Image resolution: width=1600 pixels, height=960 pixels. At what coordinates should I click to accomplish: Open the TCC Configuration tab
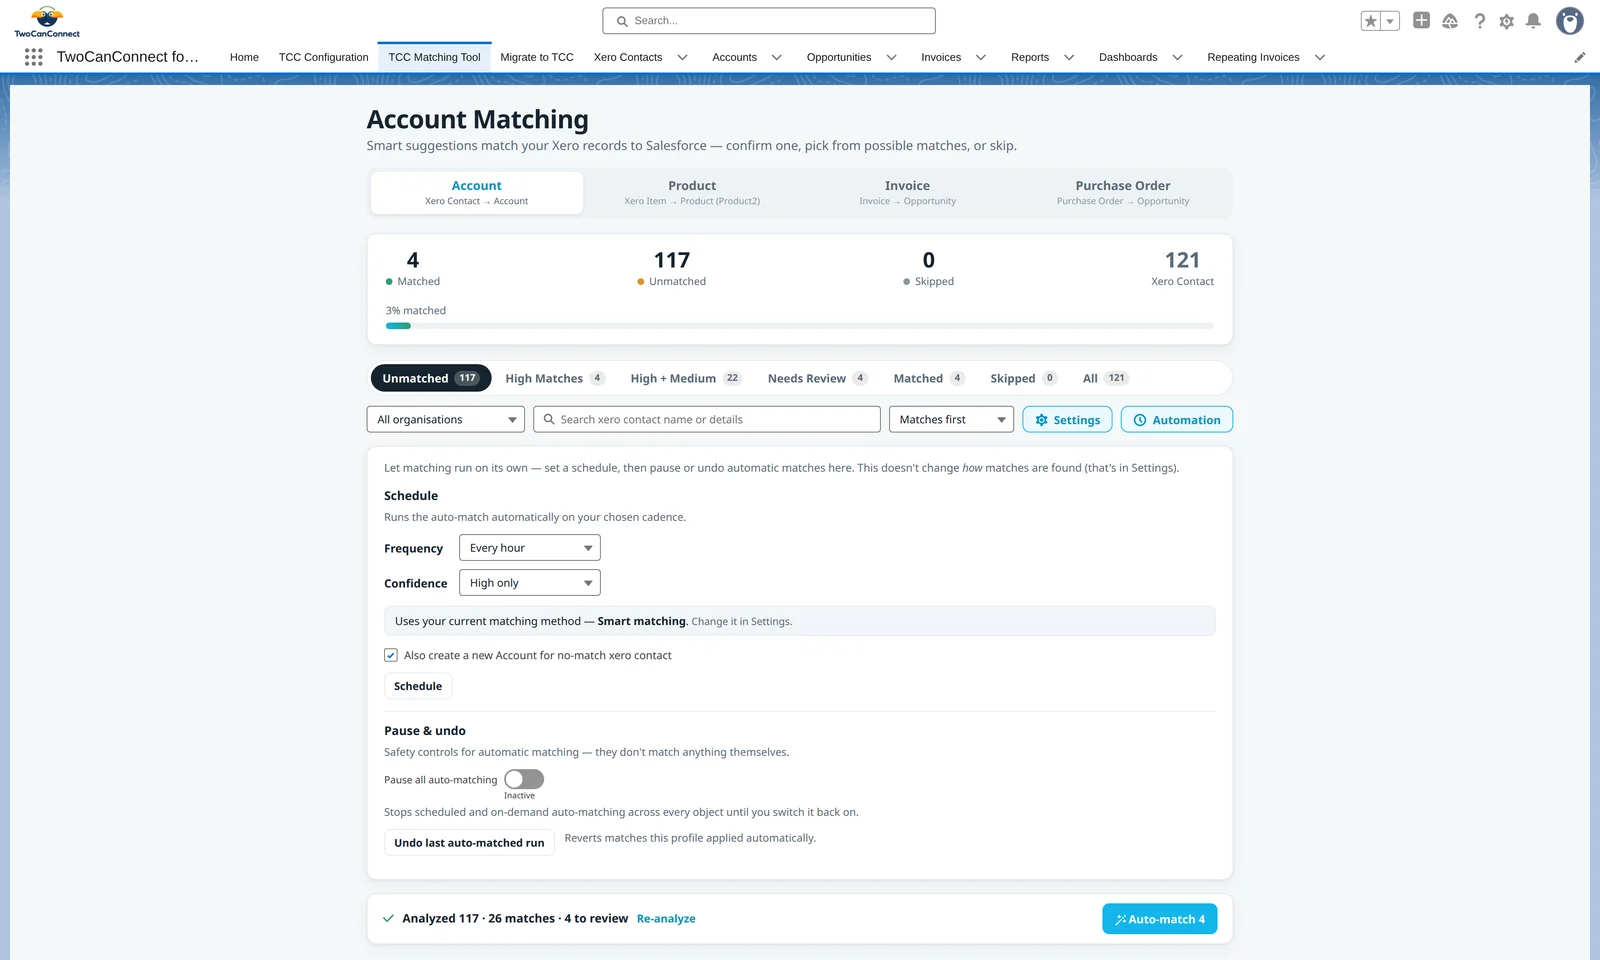point(323,57)
